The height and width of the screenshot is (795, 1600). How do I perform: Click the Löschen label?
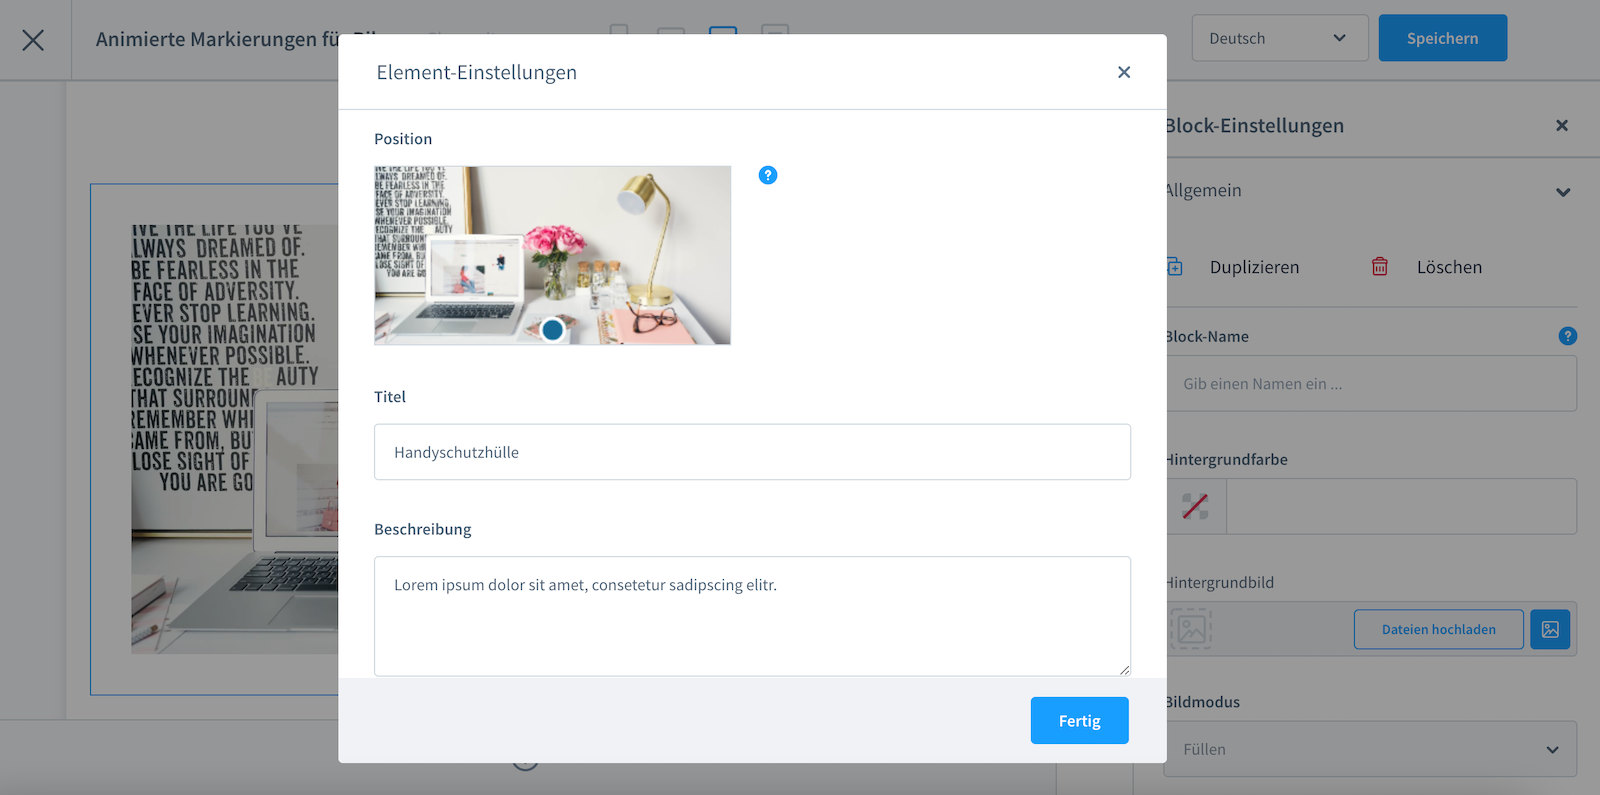(1449, 267)
